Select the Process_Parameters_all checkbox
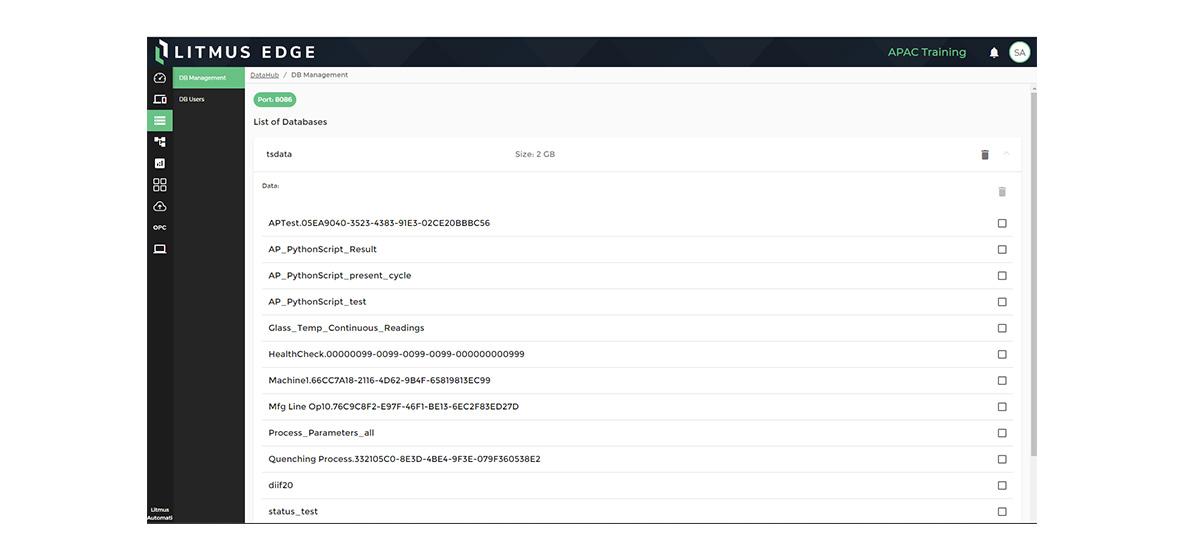This screenshot has height=560, width=1184. 1002,433
